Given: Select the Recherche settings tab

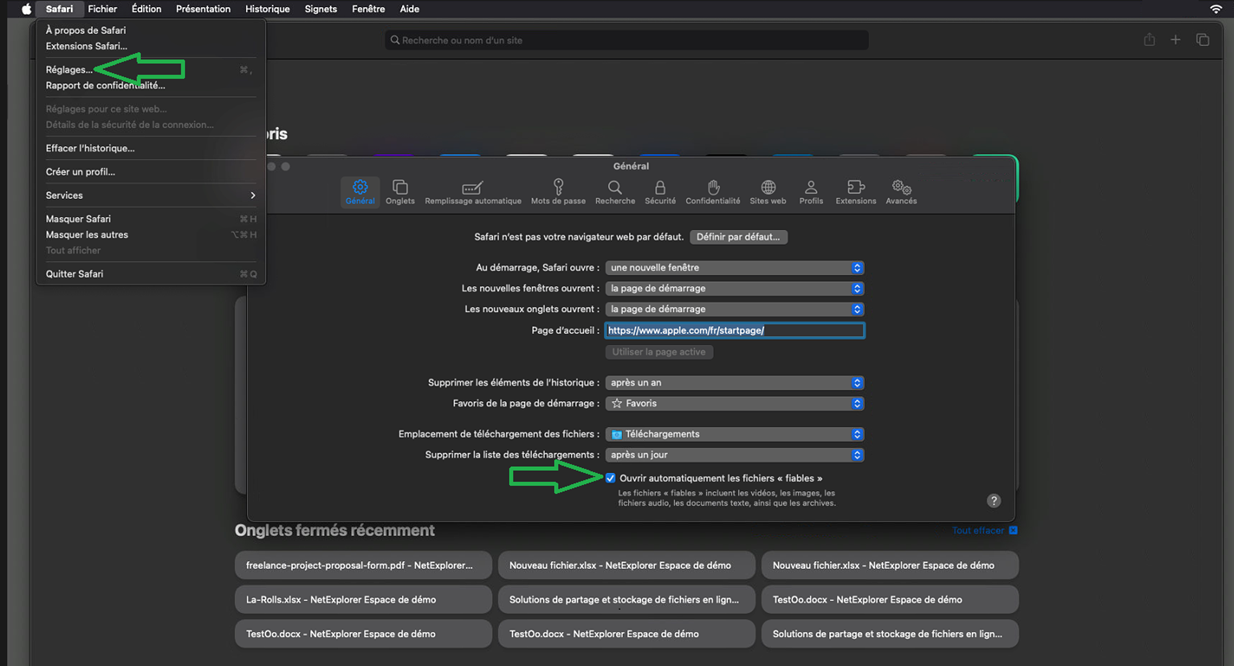Looking at the screenshot, I should [615, 192].
